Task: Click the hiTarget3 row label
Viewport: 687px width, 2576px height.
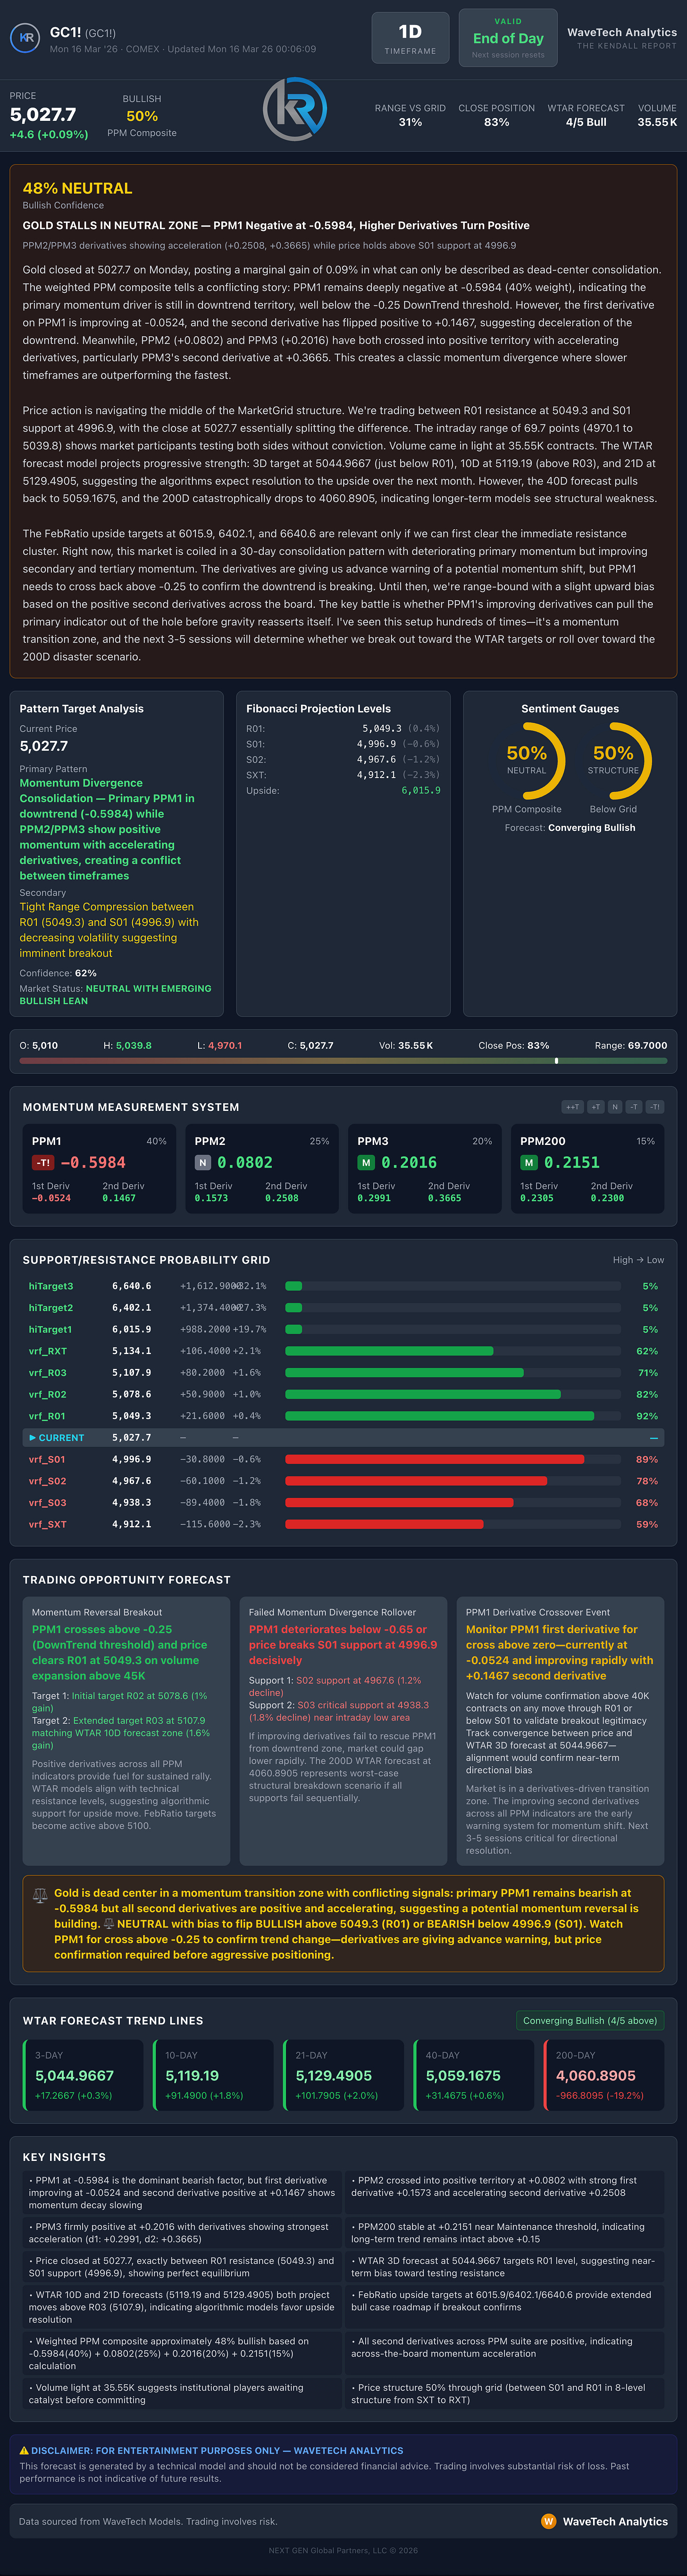Action: pyautogui.click(x=51, y=1286)
